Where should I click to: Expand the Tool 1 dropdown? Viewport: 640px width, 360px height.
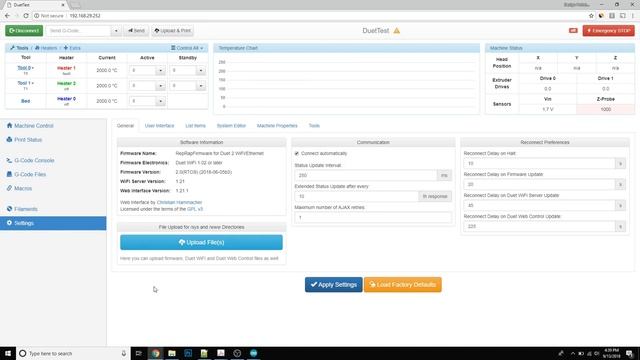25,83
